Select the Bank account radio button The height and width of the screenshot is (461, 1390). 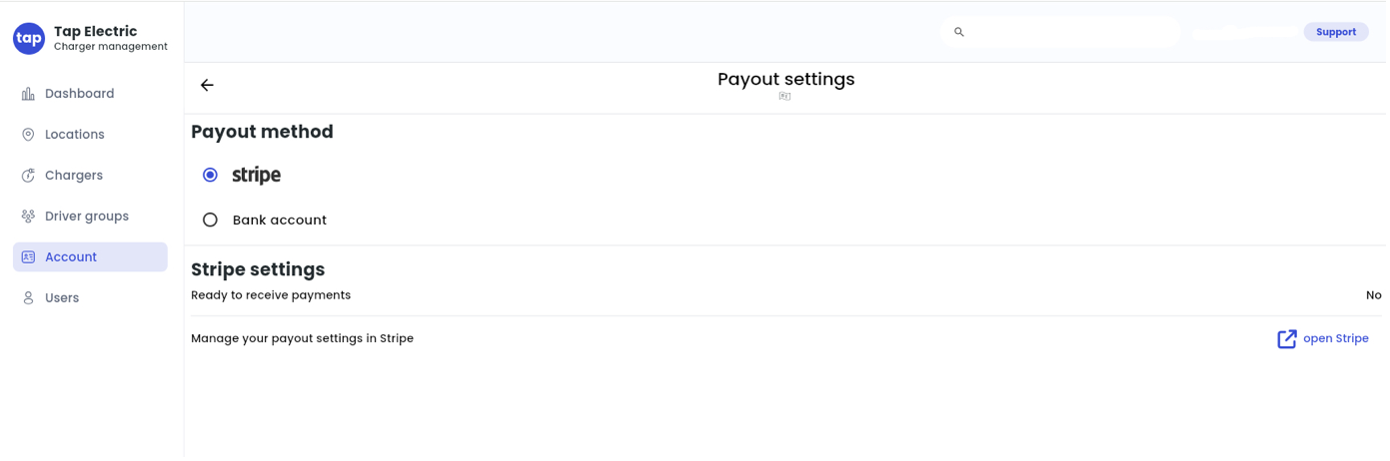[210, 220]
